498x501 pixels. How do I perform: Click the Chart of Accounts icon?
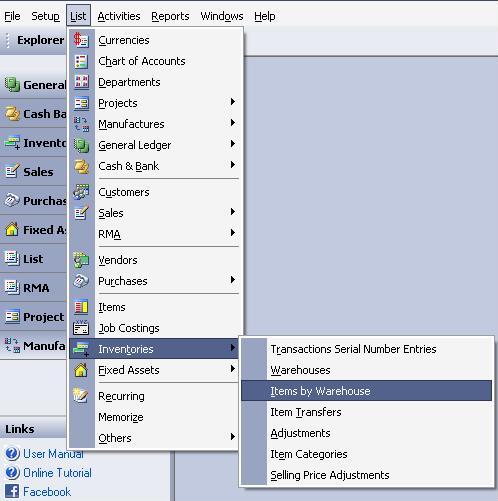[81, 61]
